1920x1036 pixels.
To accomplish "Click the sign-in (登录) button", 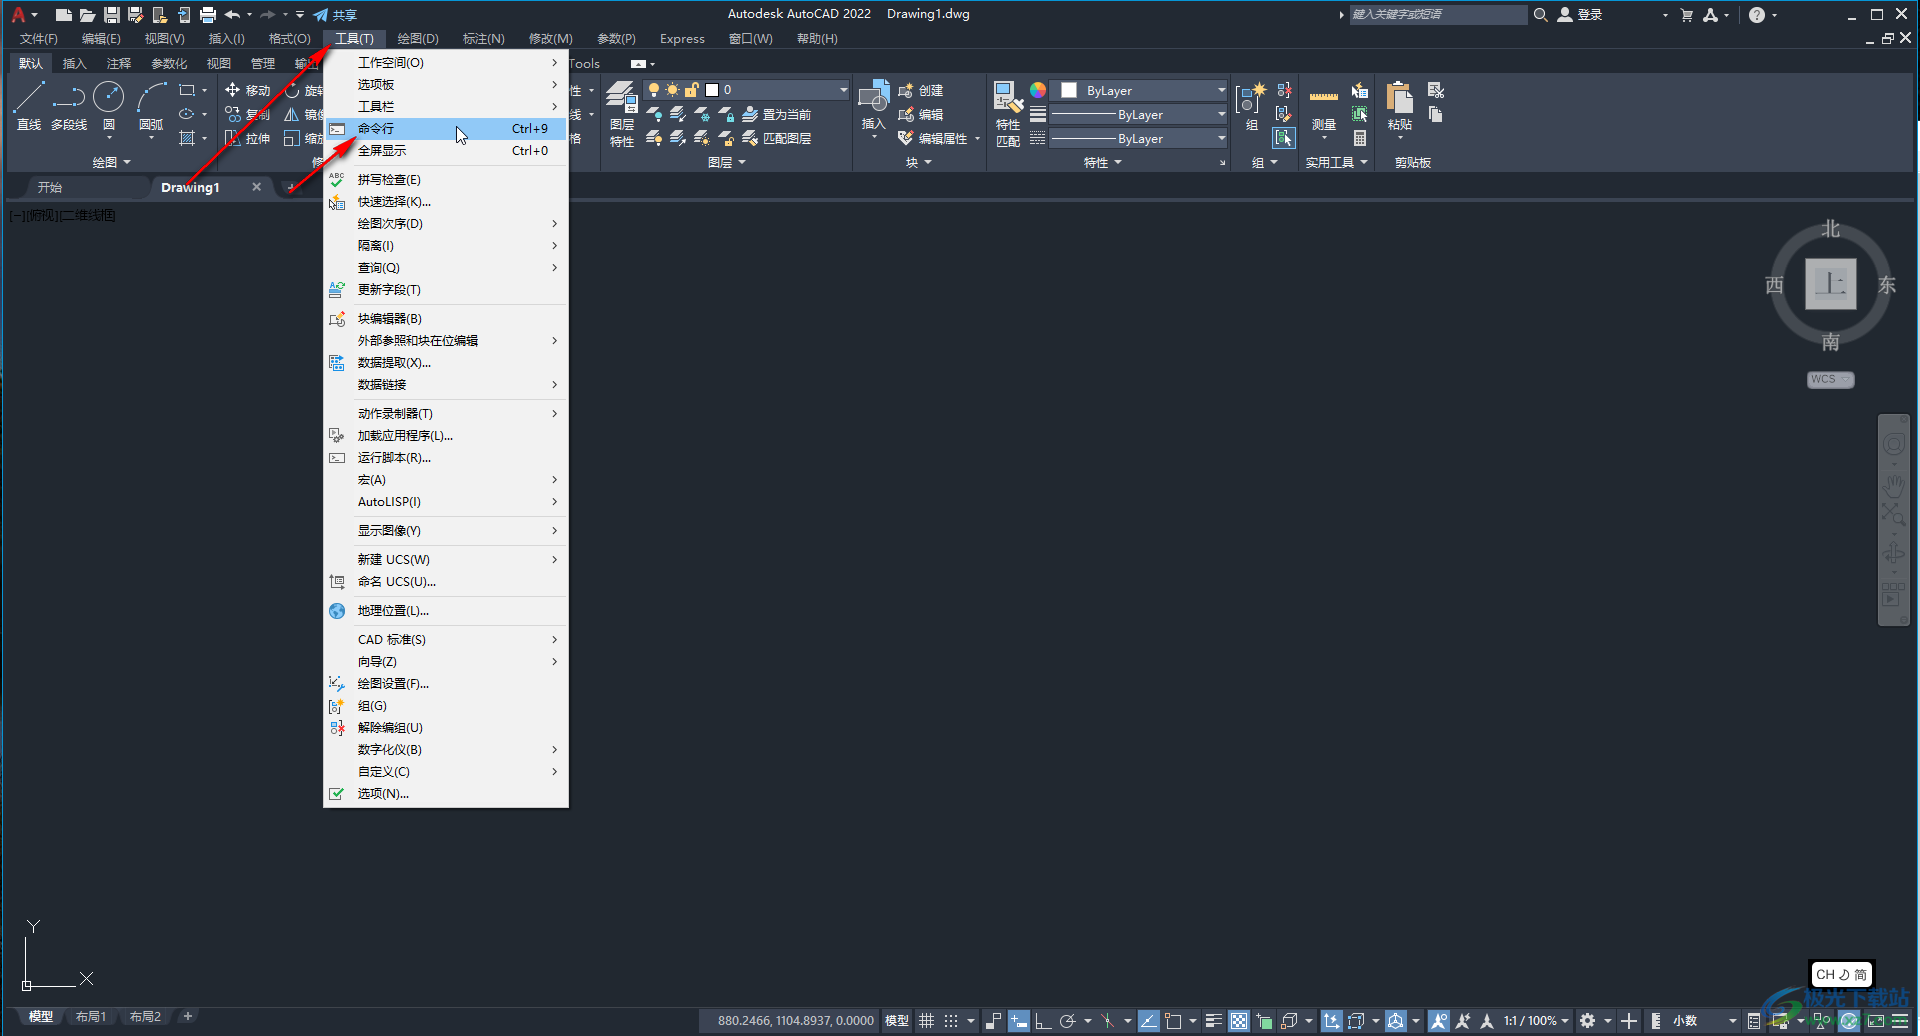I will click(x=1580, y=14).
